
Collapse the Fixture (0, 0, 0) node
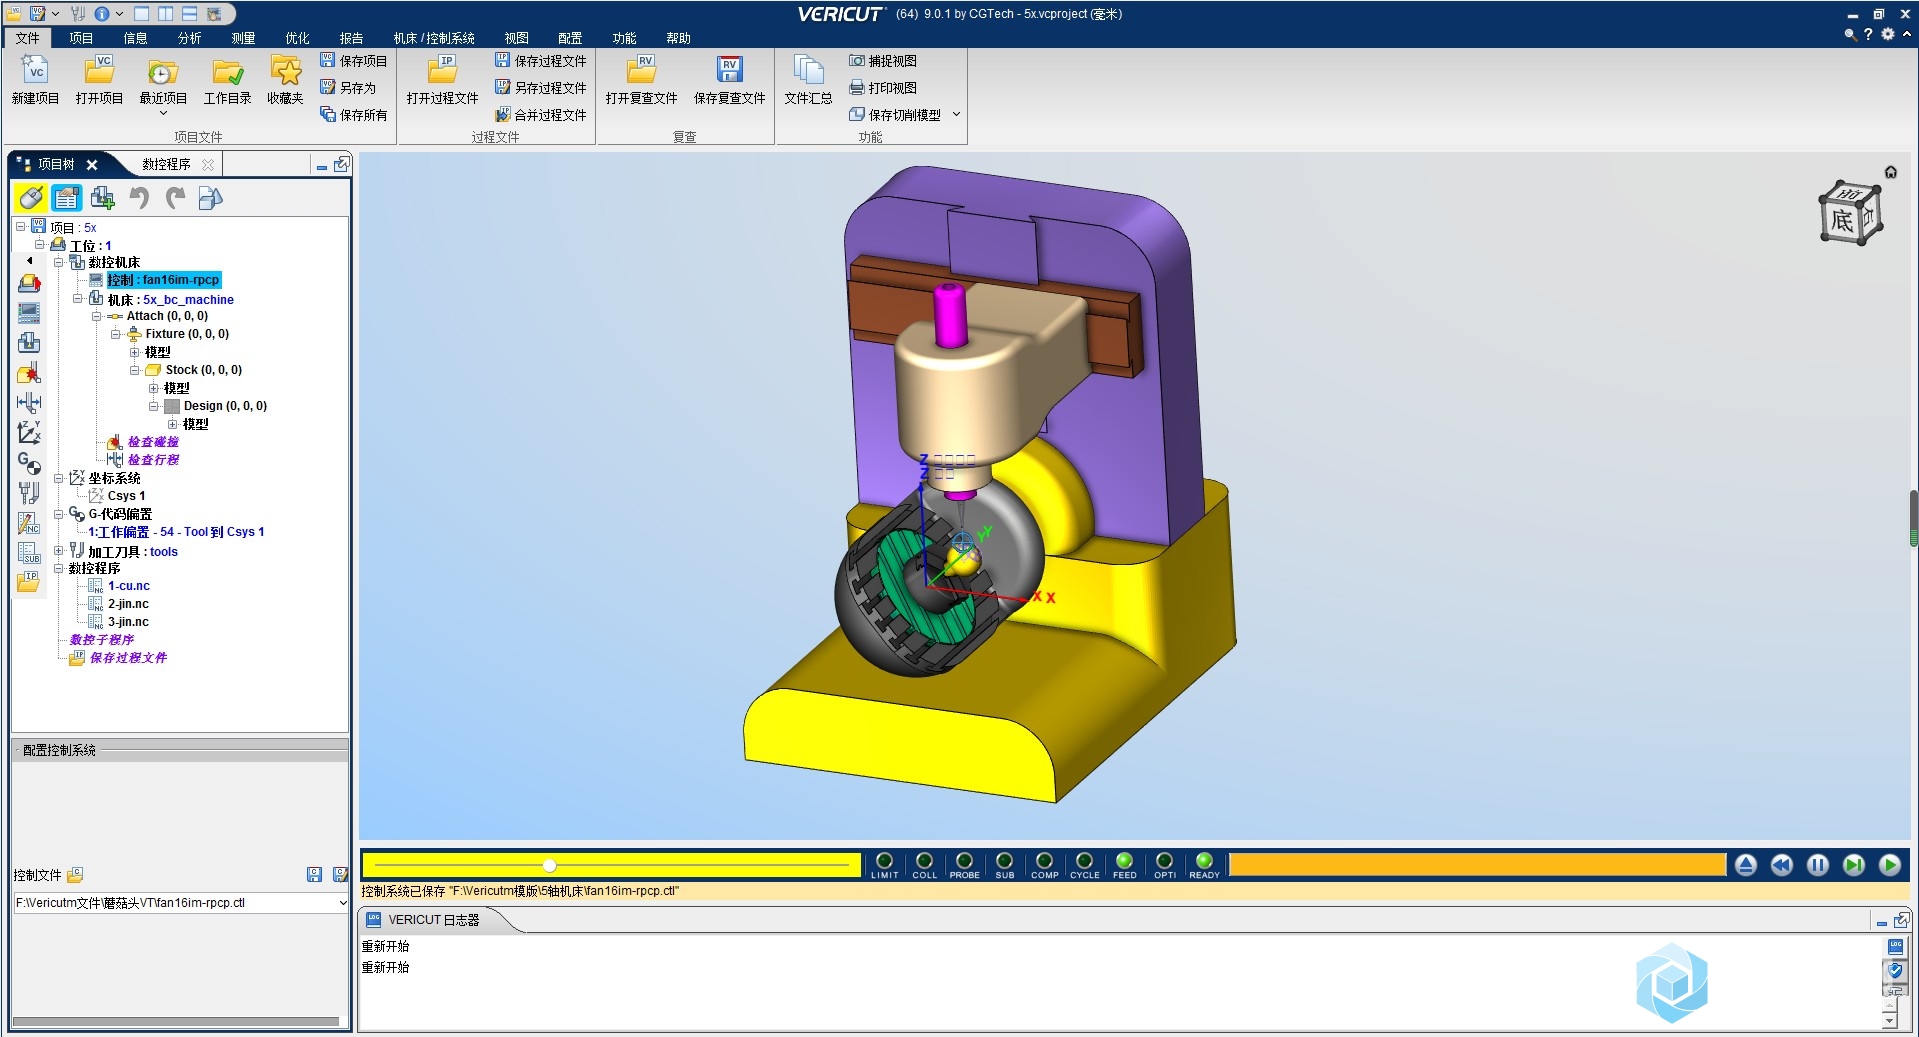coord(116,334)
